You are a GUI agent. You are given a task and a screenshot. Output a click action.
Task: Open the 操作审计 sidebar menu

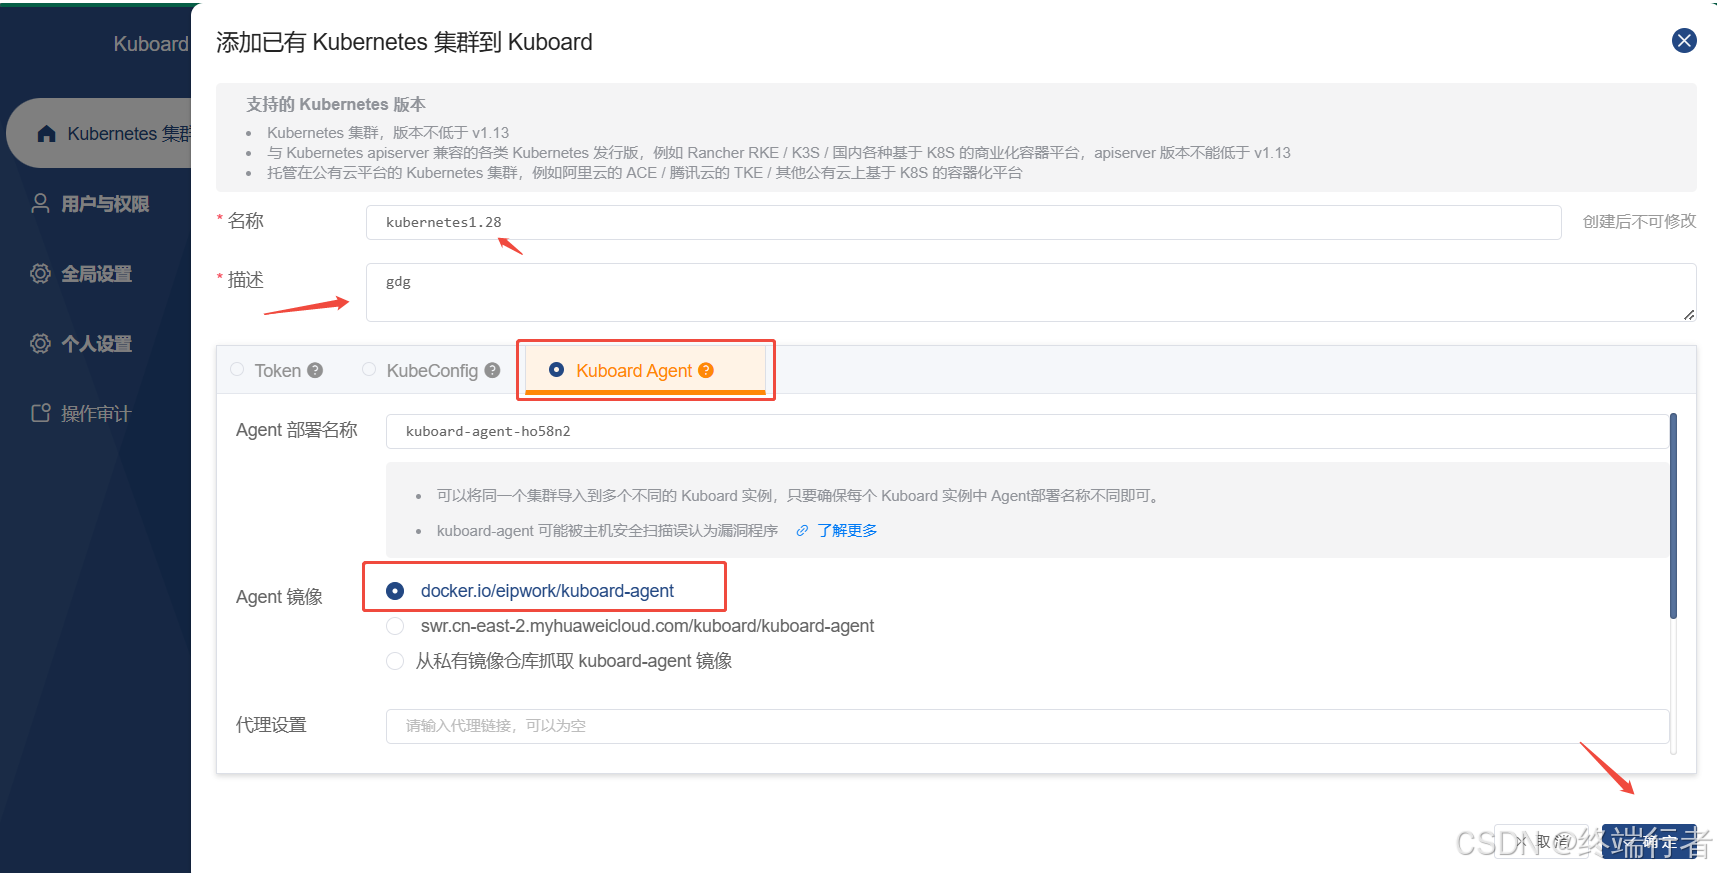(96, 414)
